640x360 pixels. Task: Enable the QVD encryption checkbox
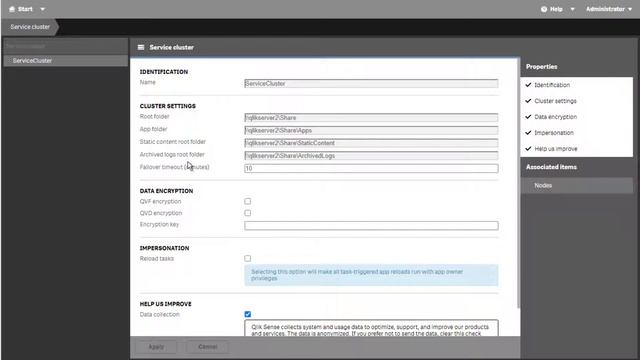point(248,213)
